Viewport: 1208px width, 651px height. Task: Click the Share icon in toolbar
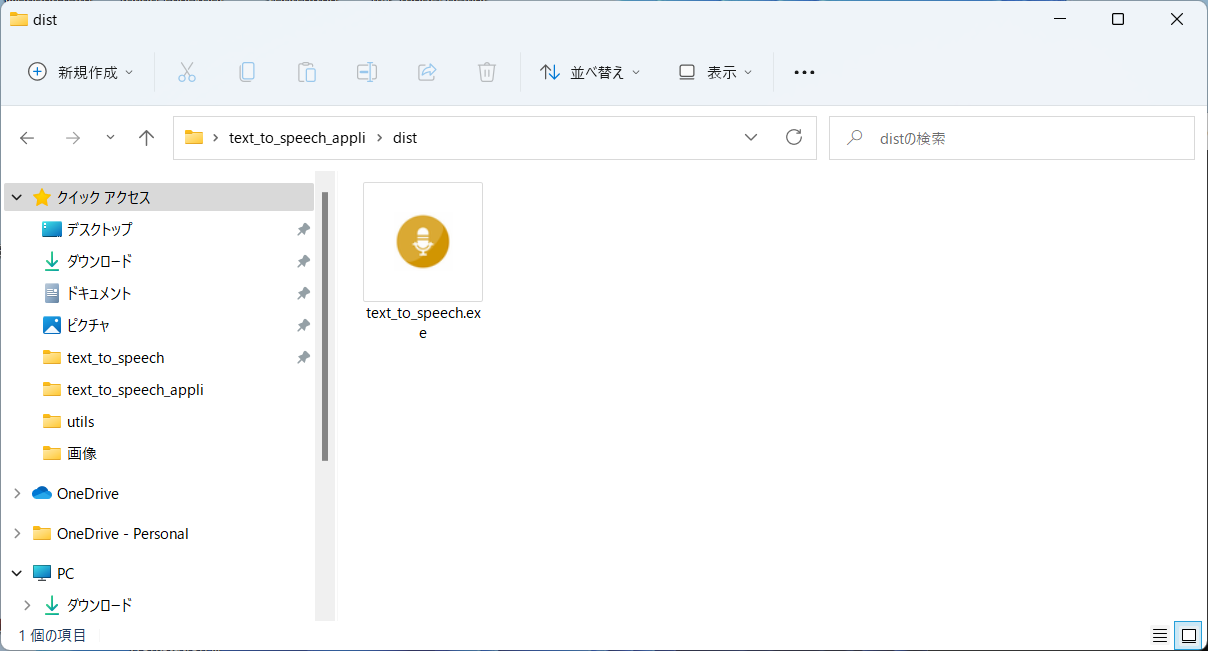(x=427, y=72)
